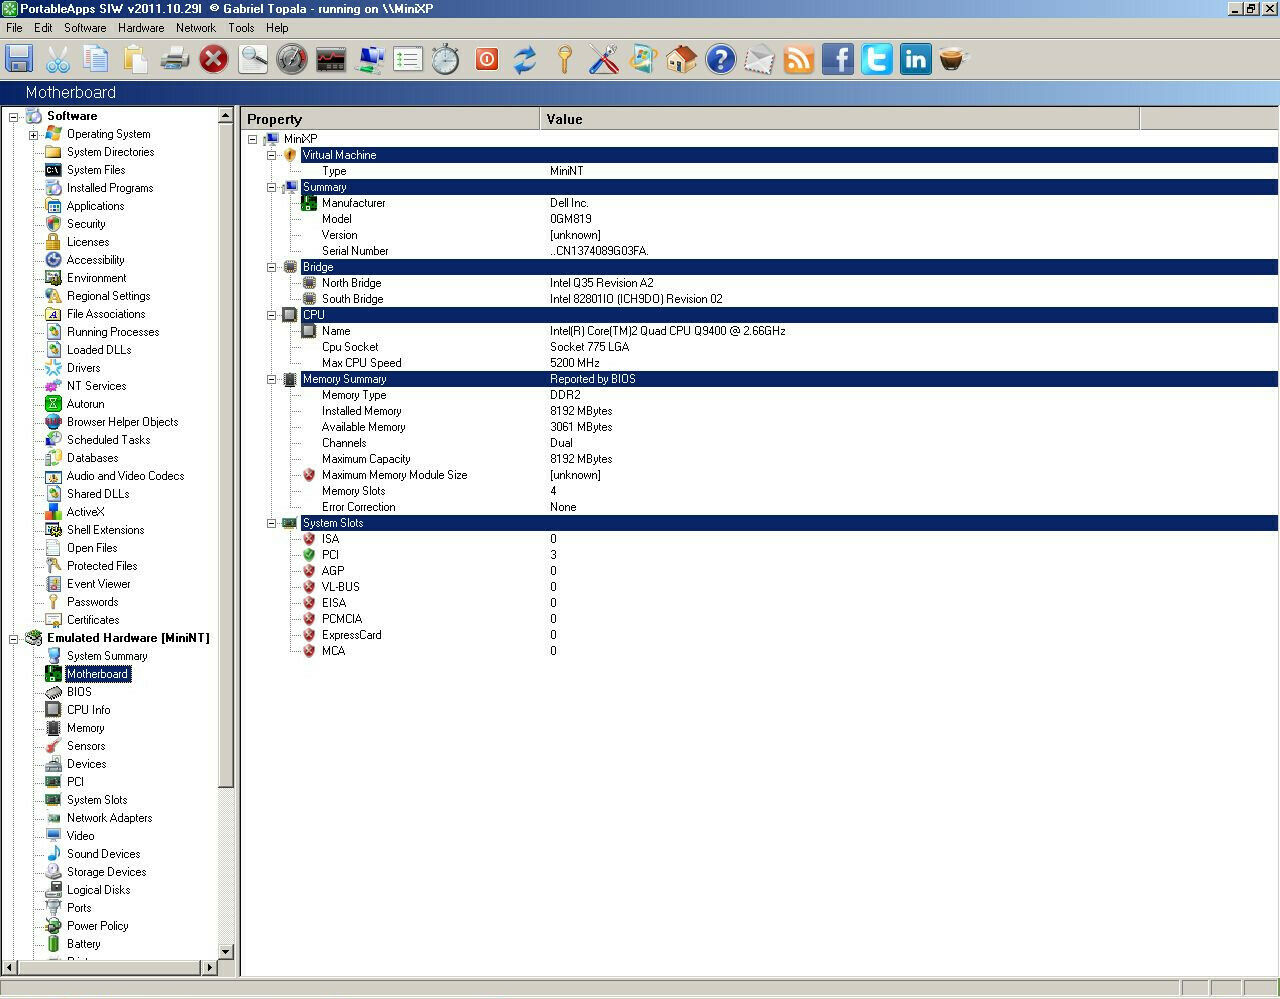This screenshot has width=1280, height=999.
Task: Click the green checklist toolbar icon
Action: point(408,59)
